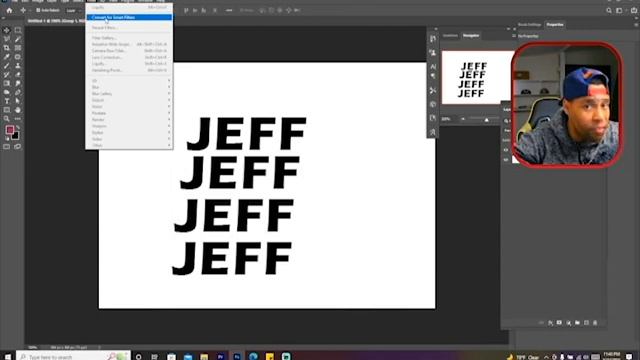
Task: Click the add layer mask icon
Action: [x=559, y=323]
